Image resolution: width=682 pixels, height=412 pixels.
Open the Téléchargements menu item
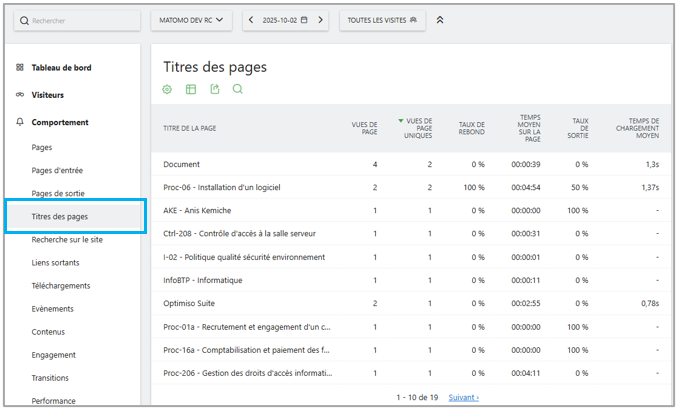tap(60, 285)
